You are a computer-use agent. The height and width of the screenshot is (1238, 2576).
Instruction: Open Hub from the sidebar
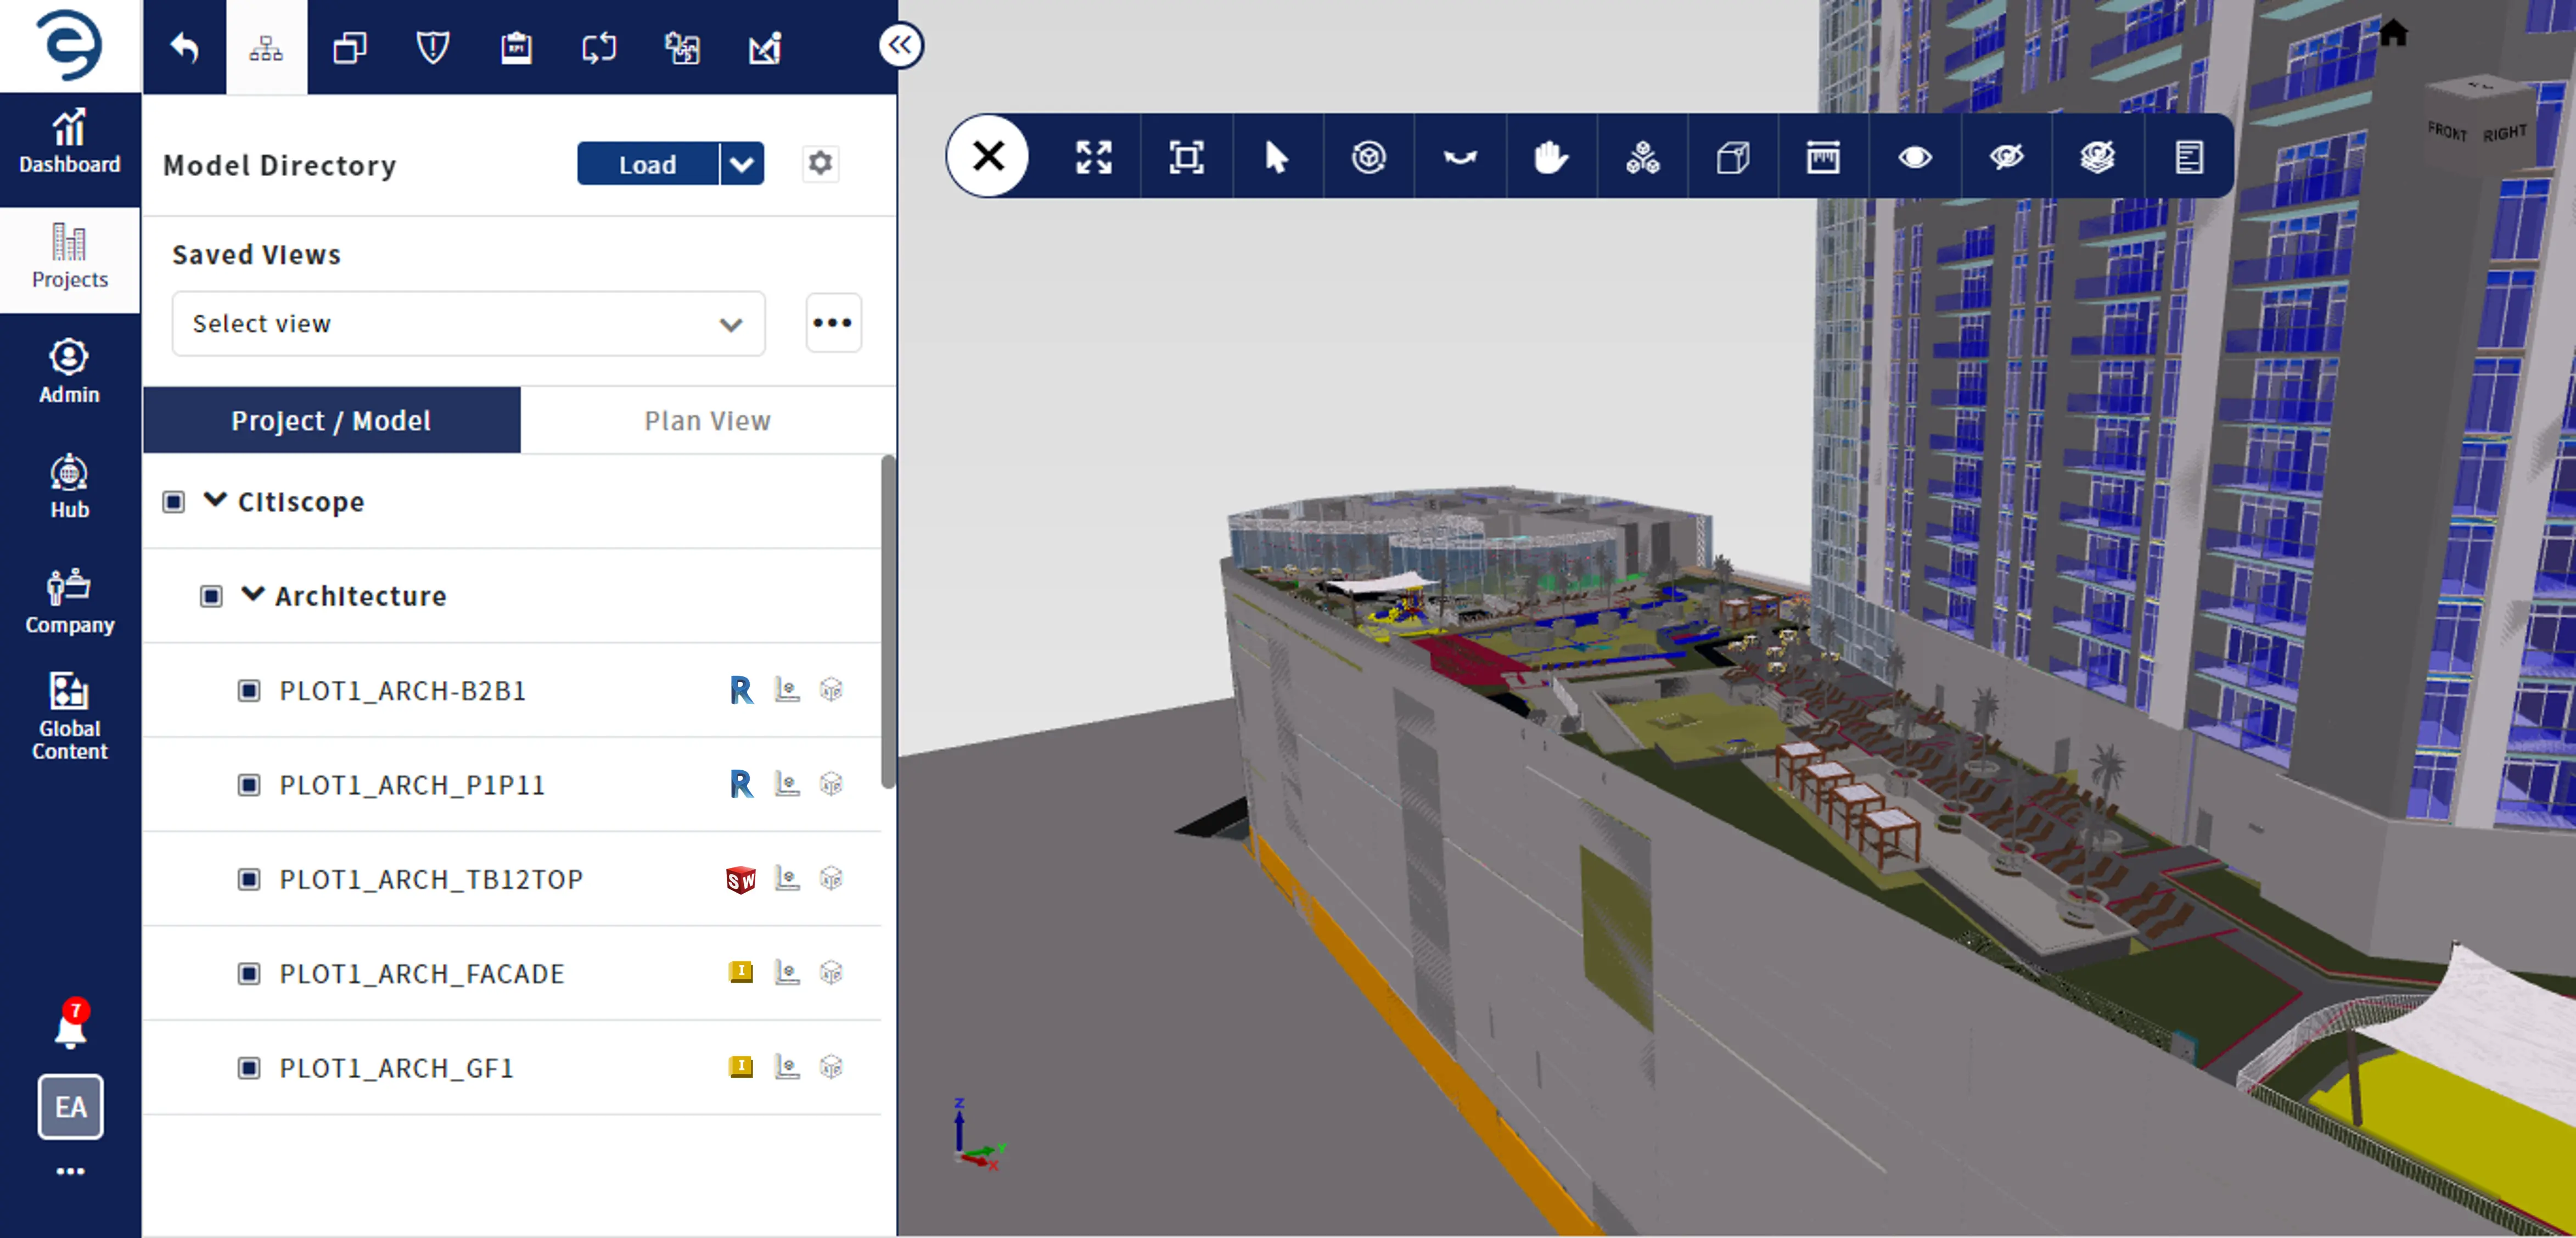coord(70,487)
